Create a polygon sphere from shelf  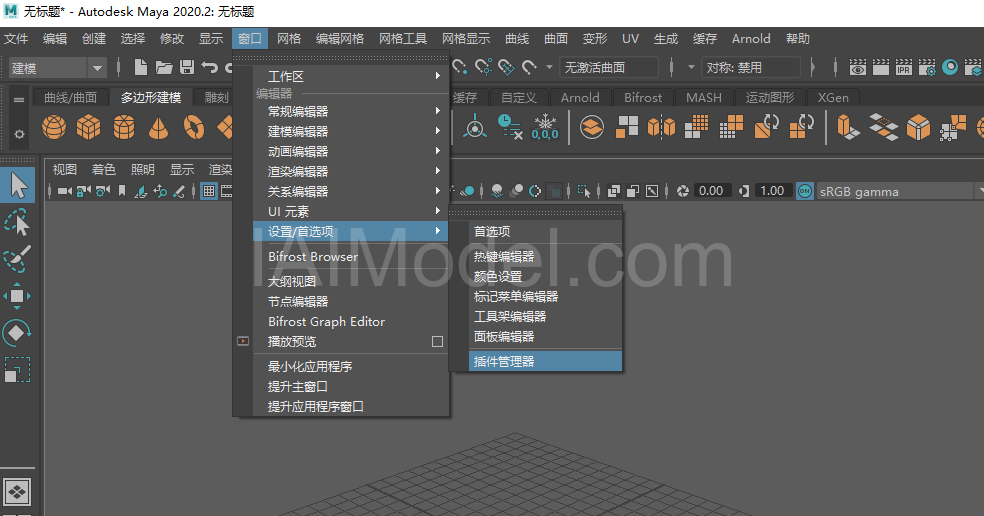[54, 127]
